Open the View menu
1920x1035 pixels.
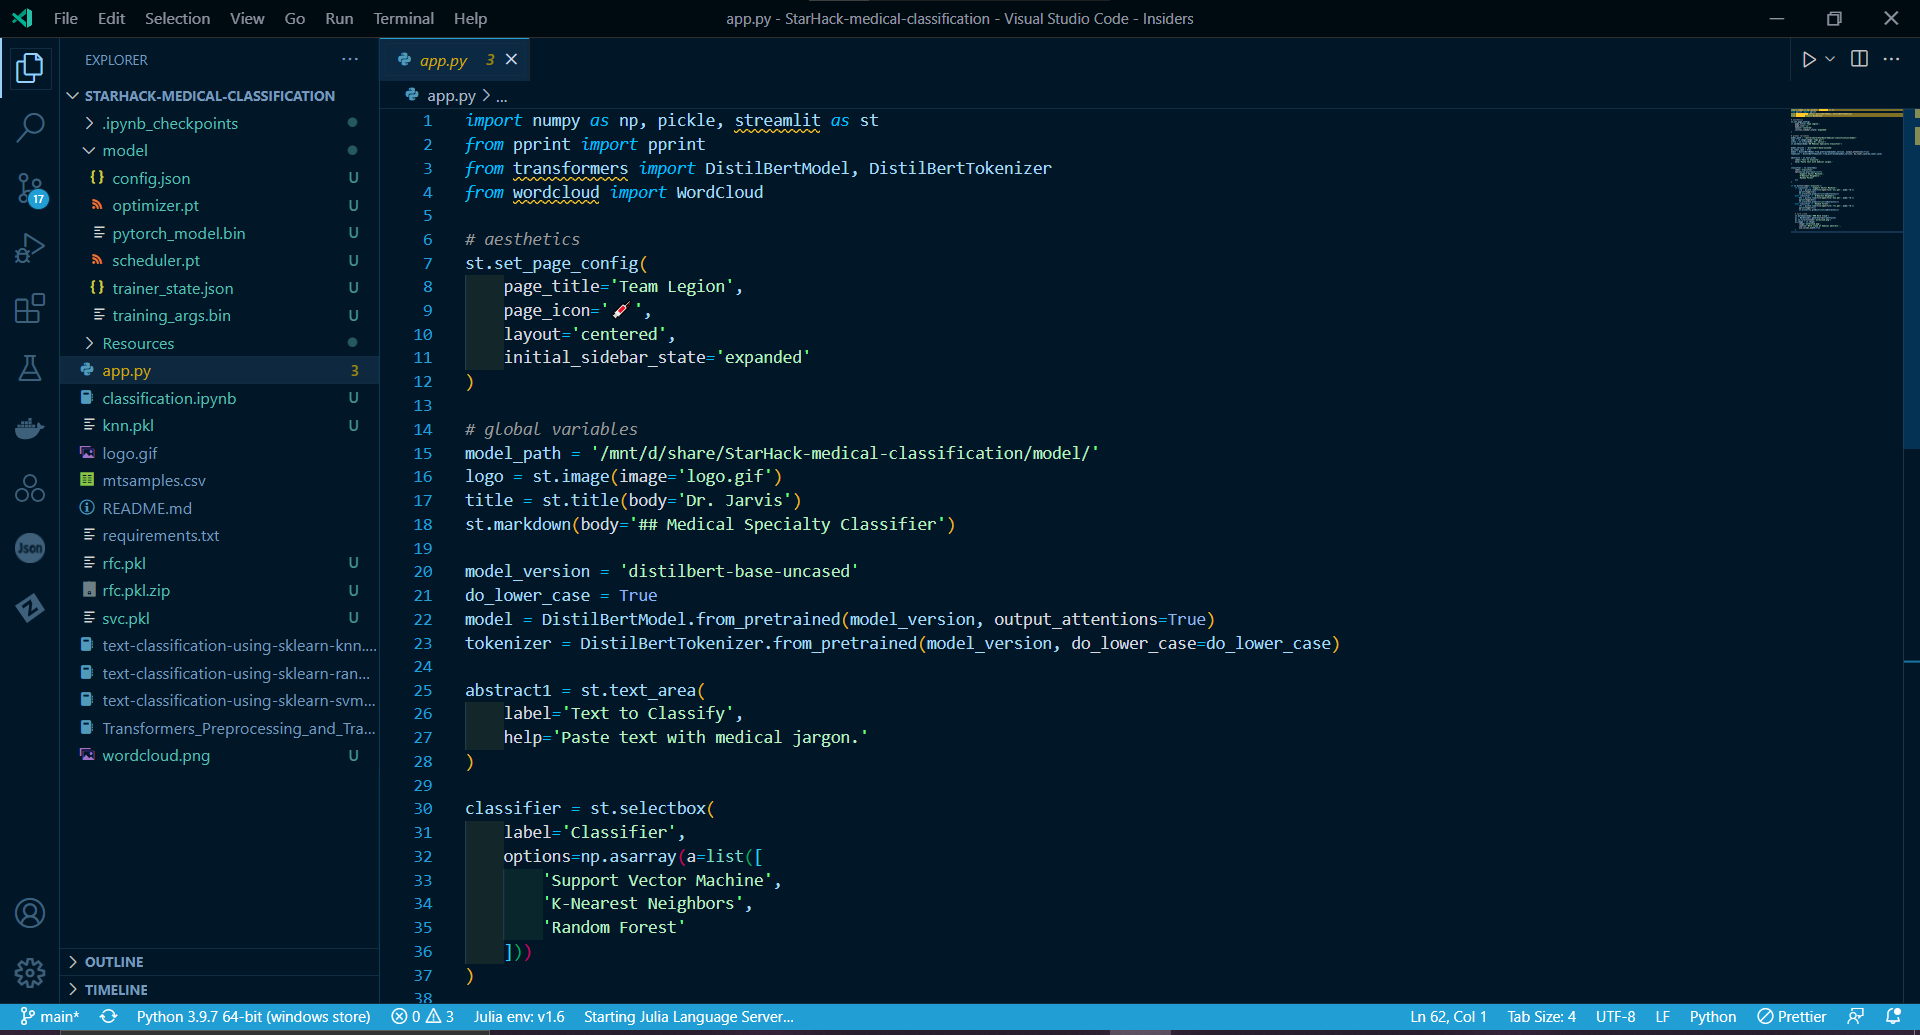247,18
